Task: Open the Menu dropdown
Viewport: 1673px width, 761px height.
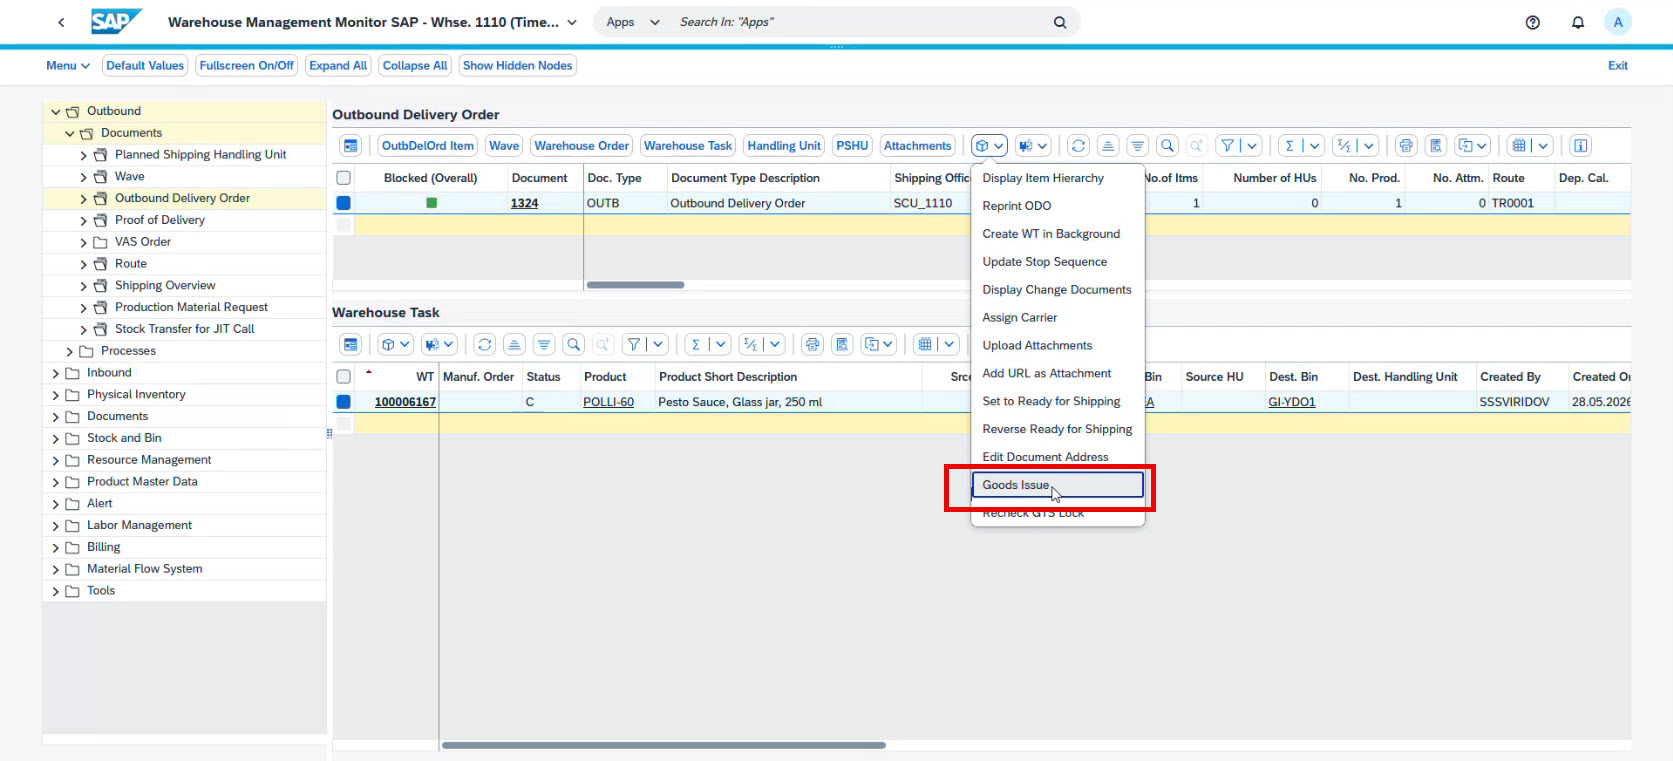Action: click(68, 65)
